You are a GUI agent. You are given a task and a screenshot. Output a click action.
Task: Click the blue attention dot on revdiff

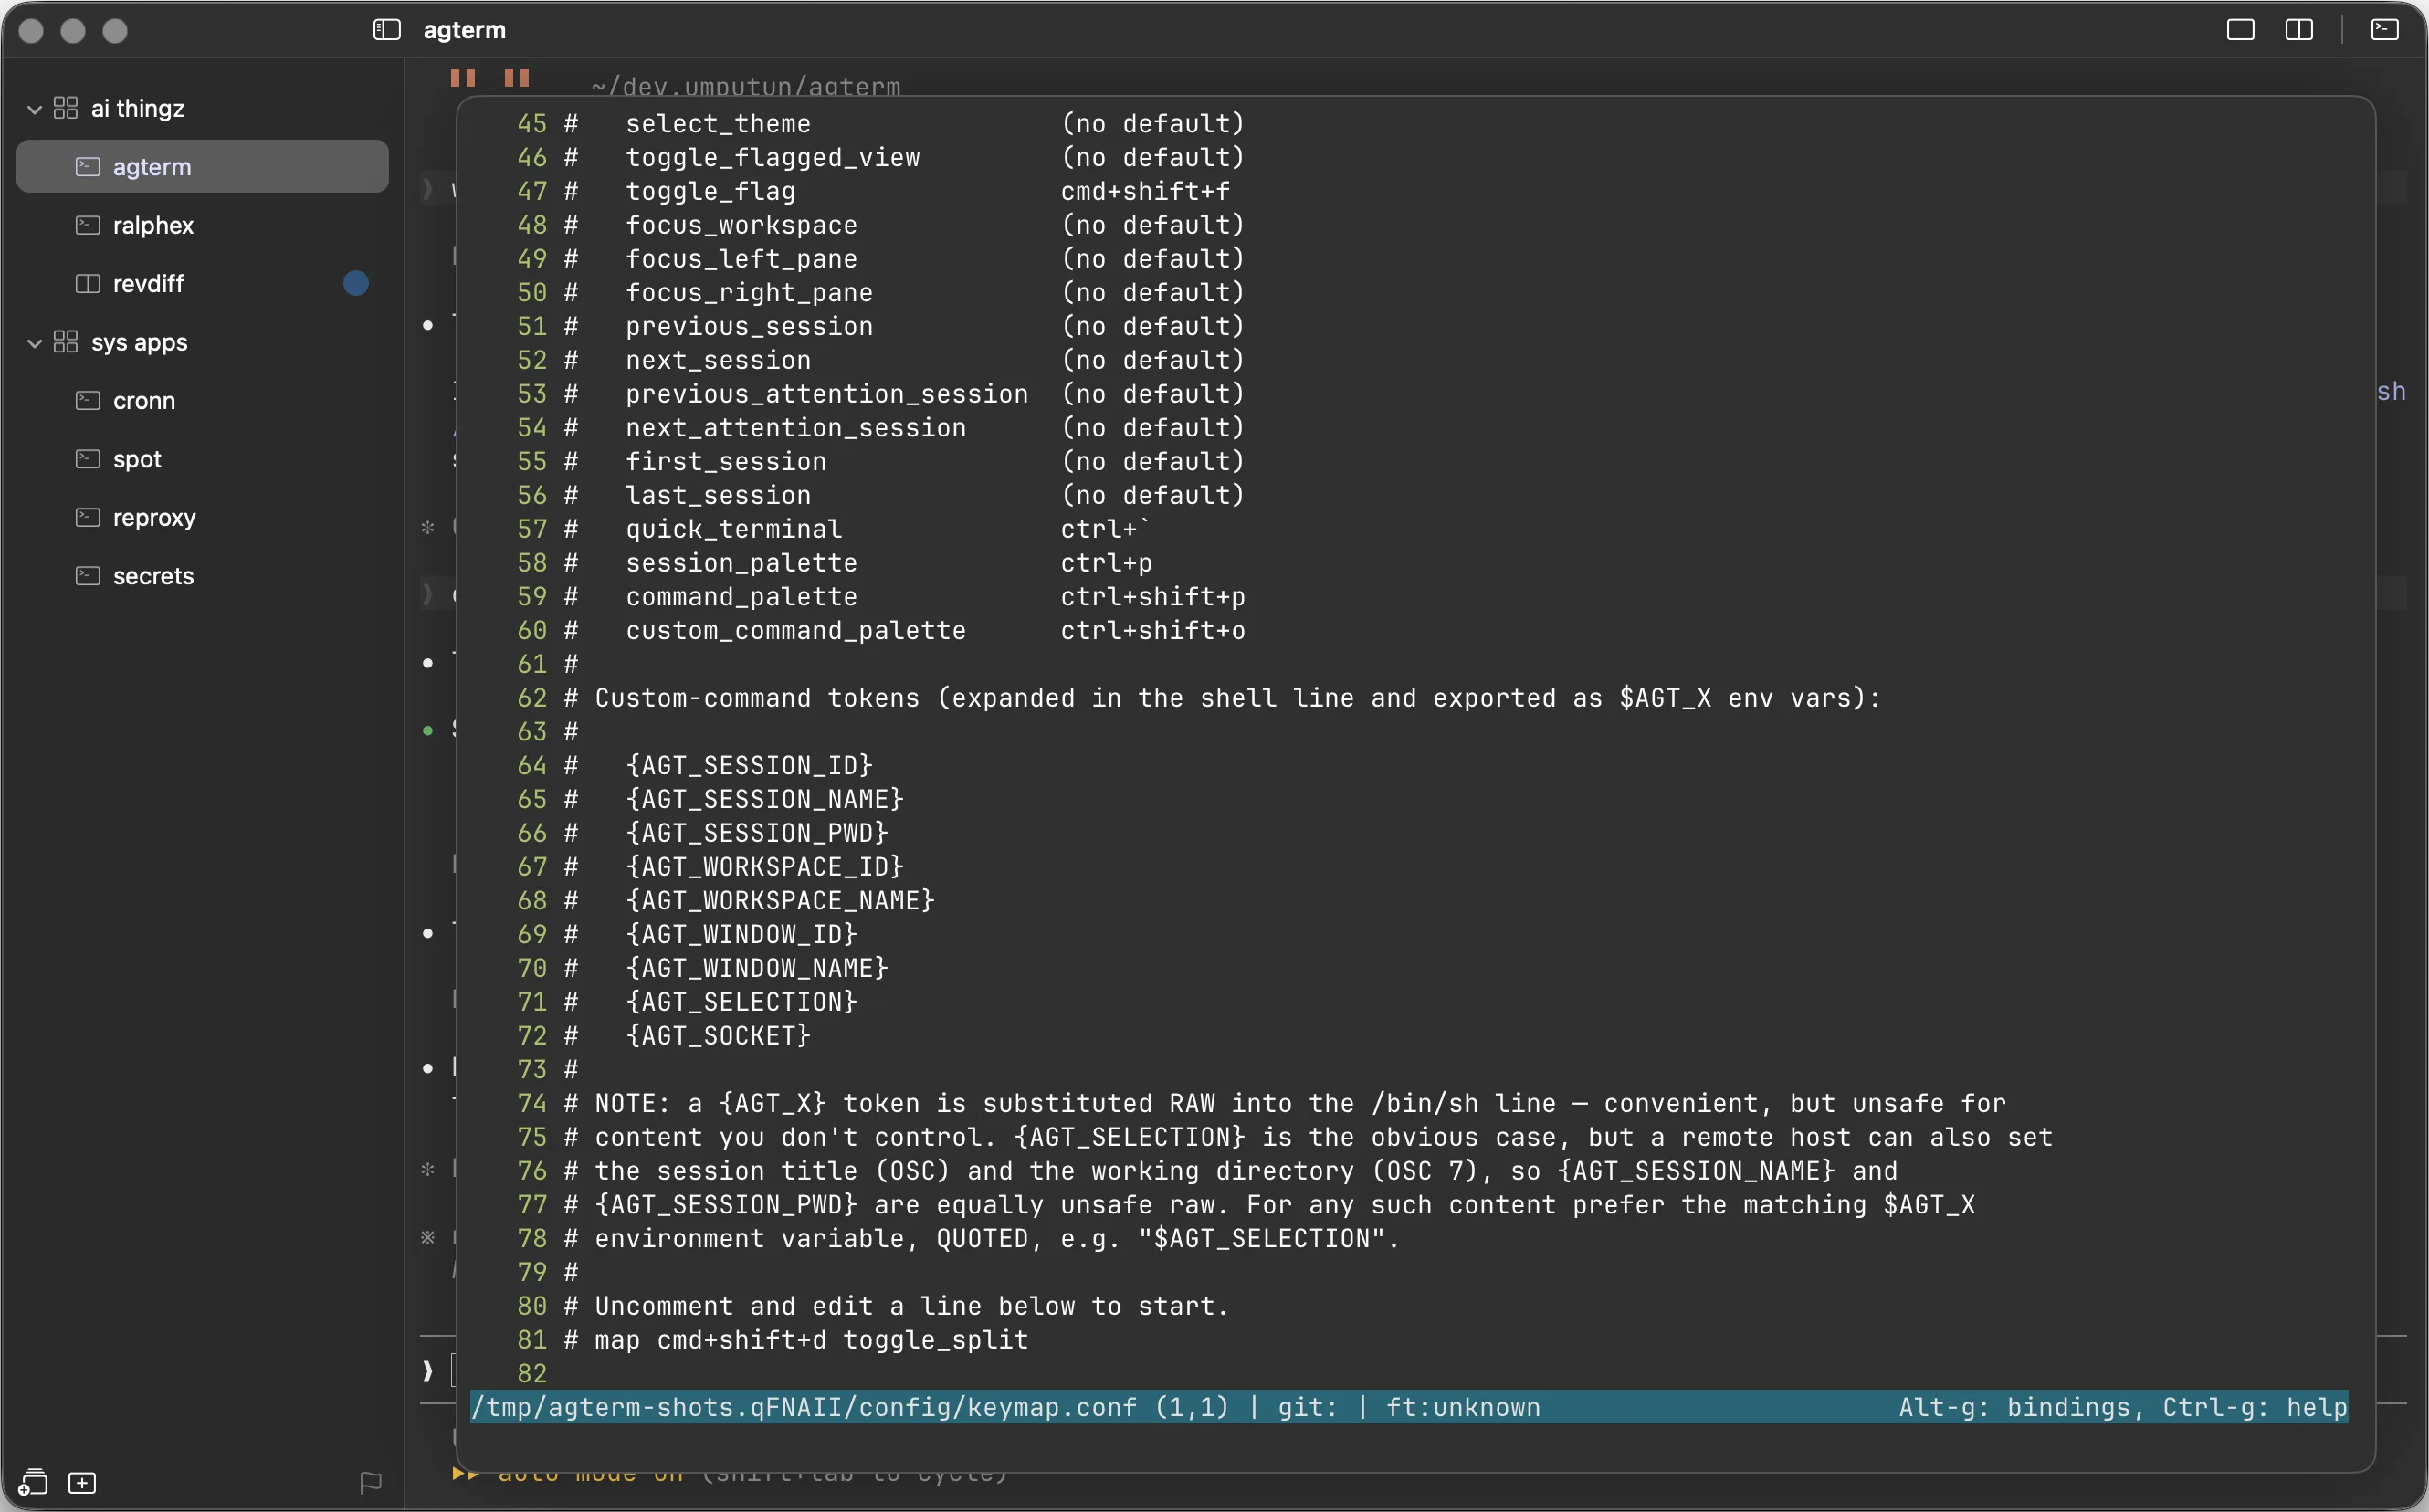pyautogui.click(x=356, y=284)
